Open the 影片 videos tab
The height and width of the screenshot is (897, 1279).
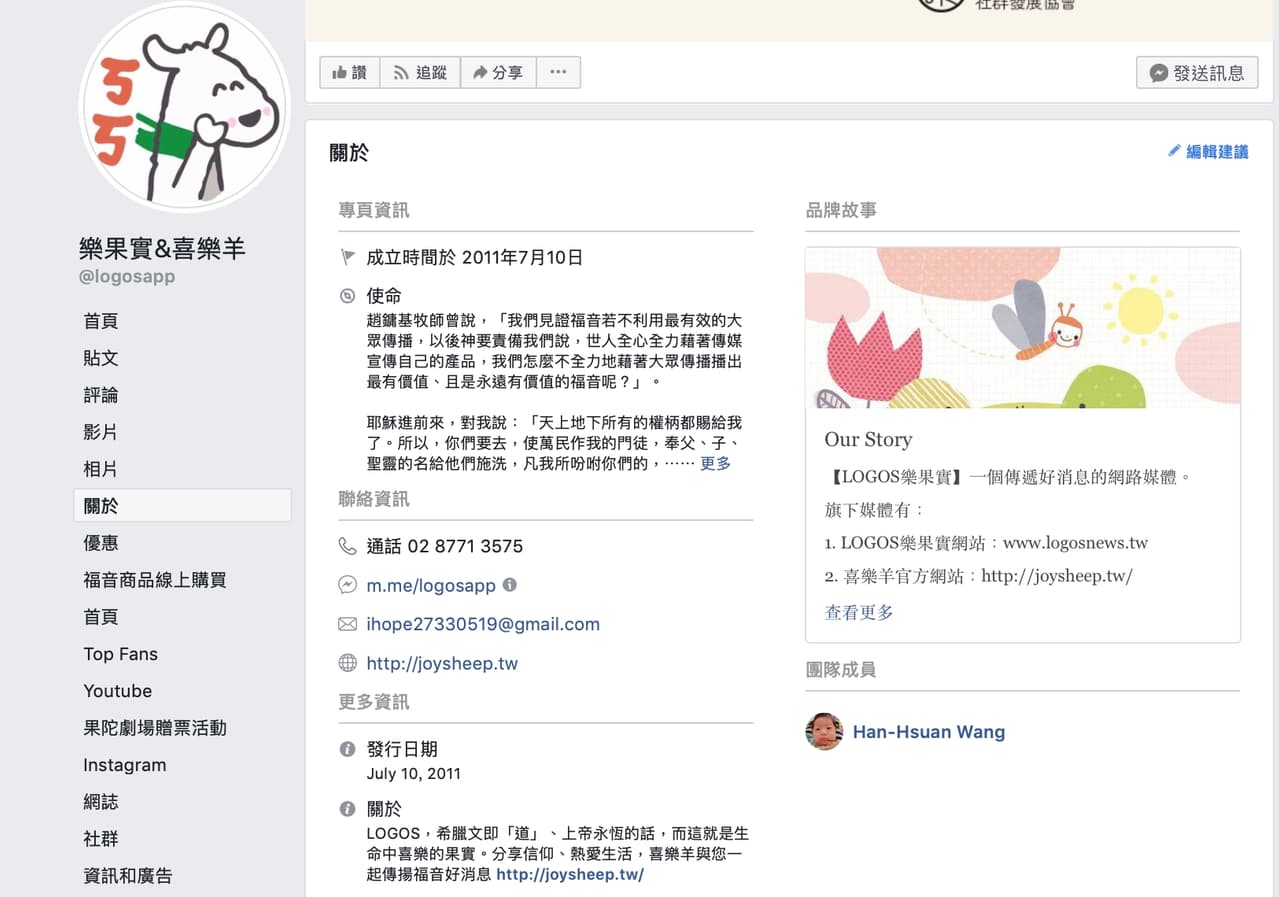pos(101,432)
